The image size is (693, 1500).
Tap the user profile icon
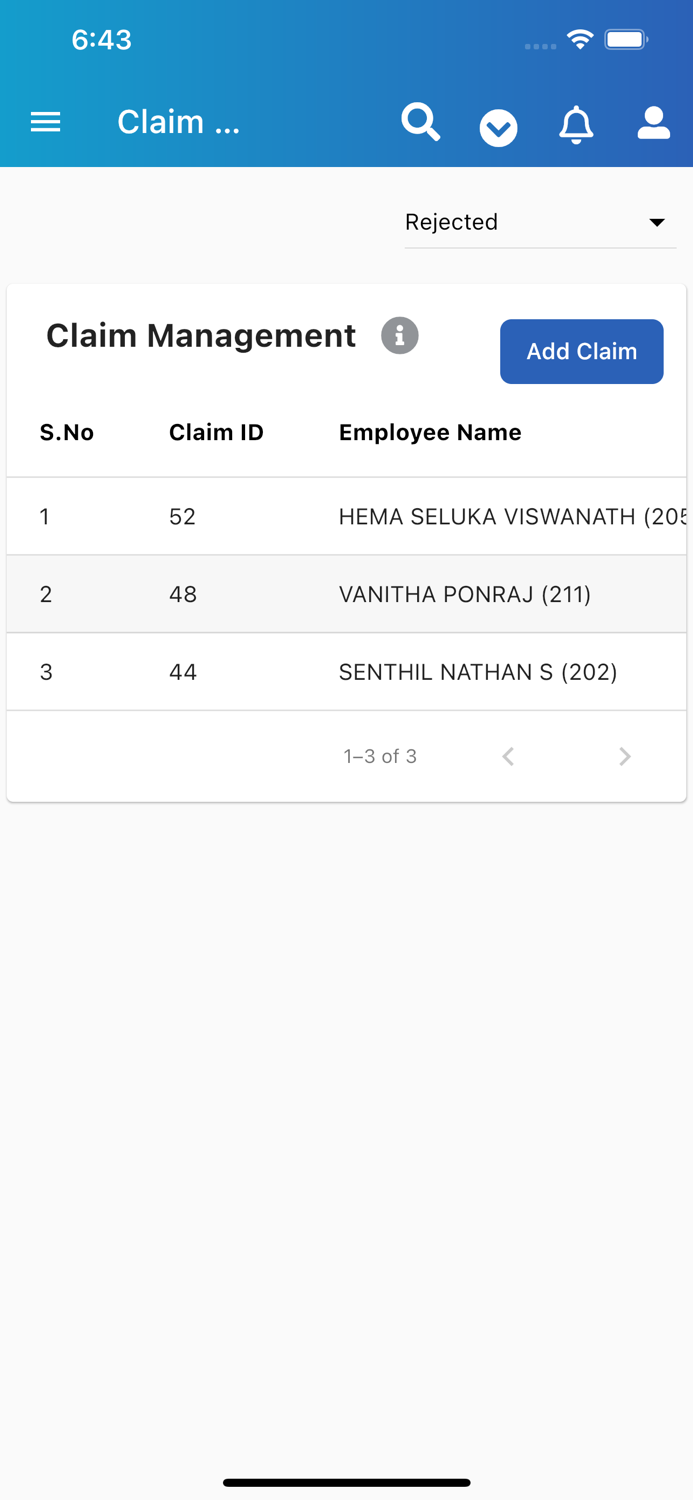click(653, 123)
